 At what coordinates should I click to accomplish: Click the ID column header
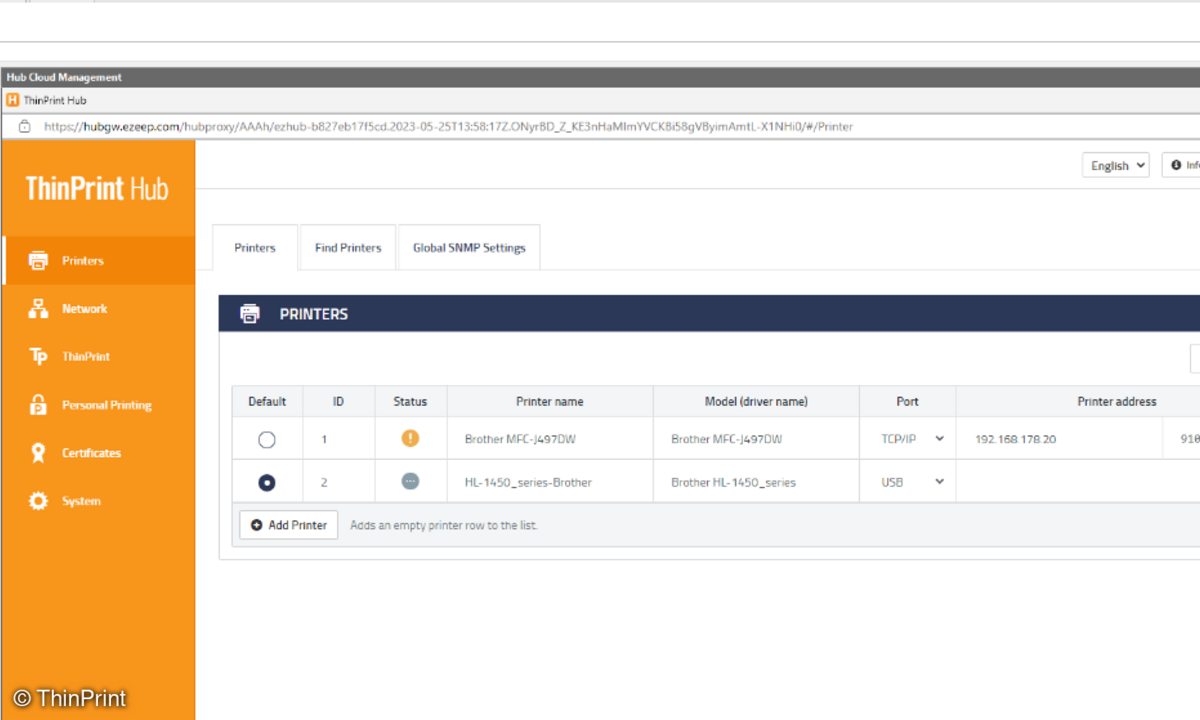(339, 402)
